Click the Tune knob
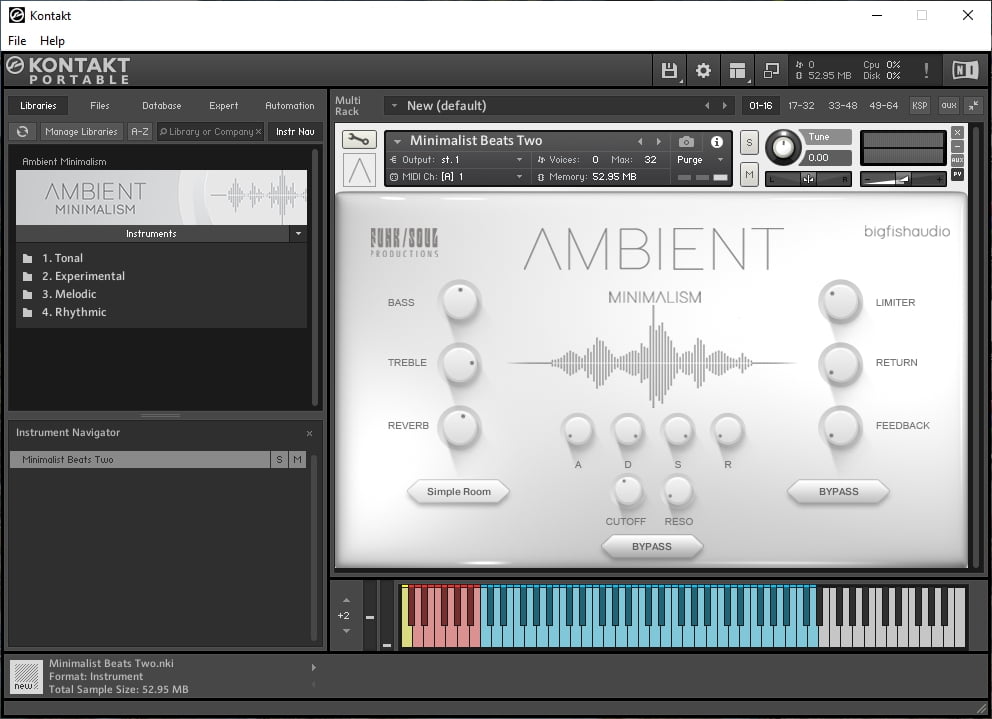992x719 pixels. [783, 147]
